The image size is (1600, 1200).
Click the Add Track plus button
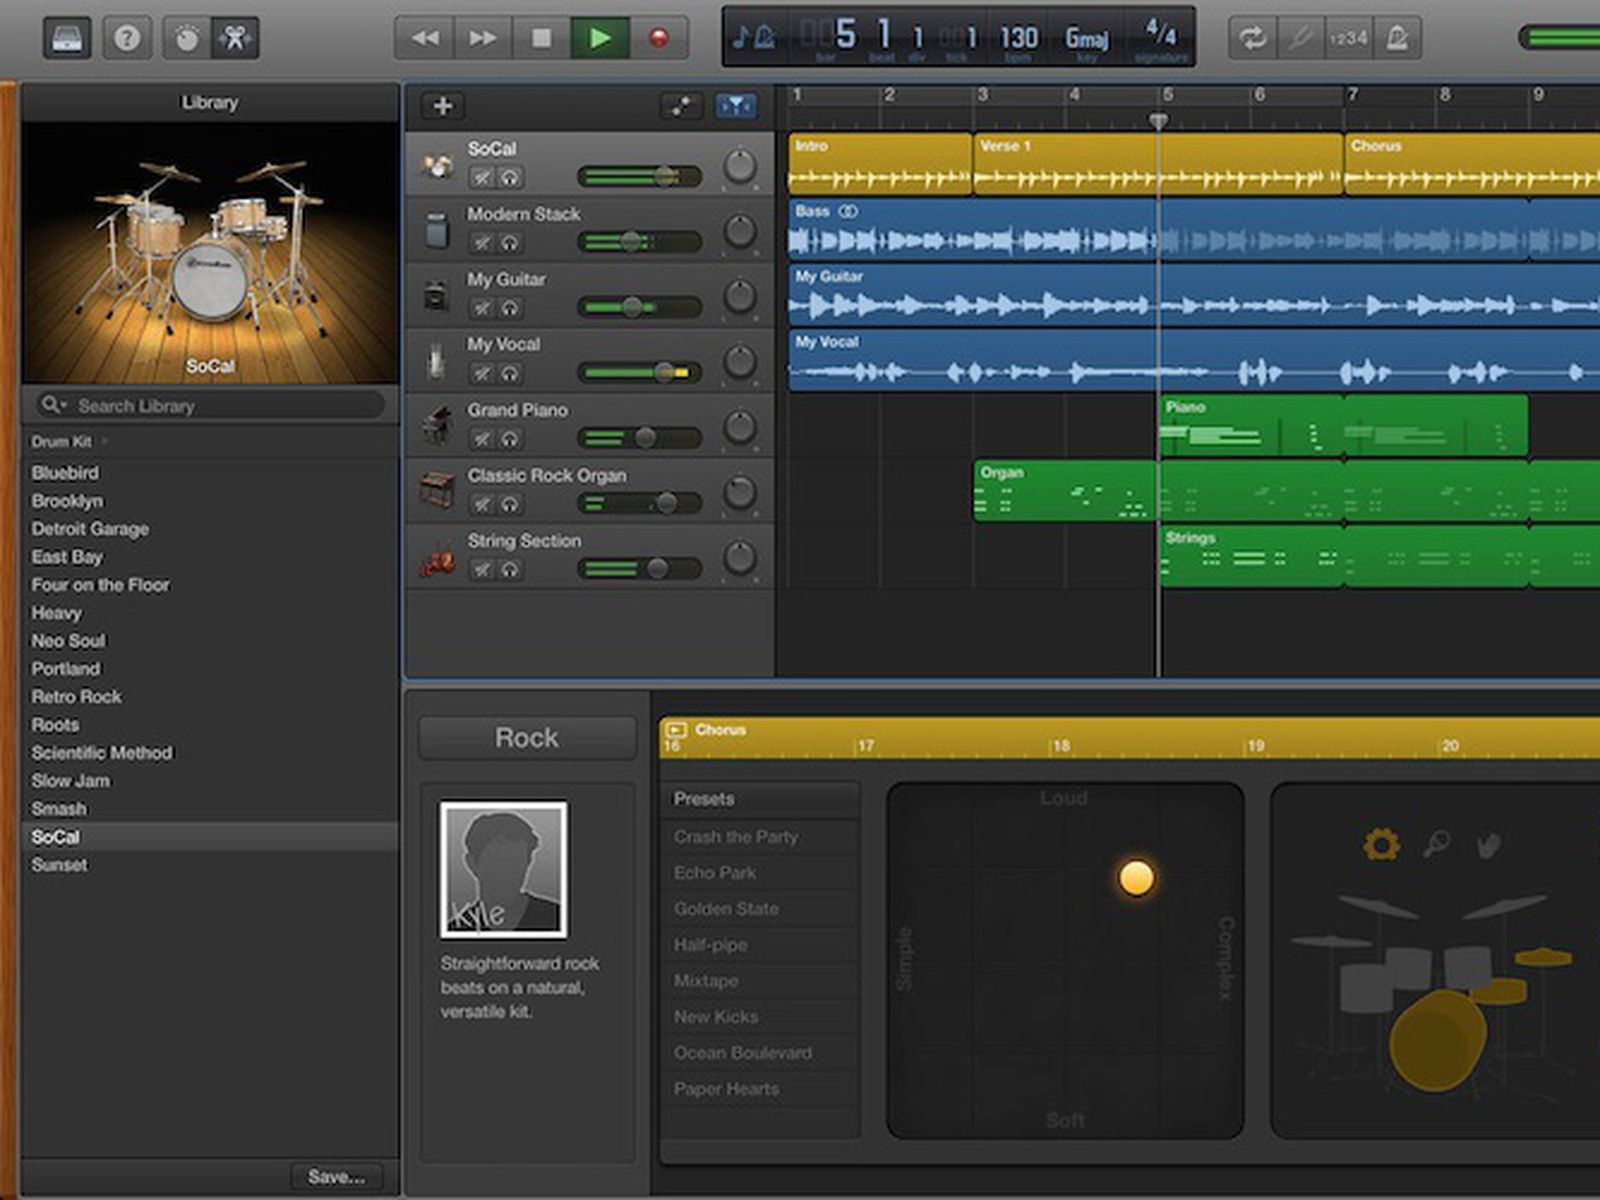click(443, 106)
